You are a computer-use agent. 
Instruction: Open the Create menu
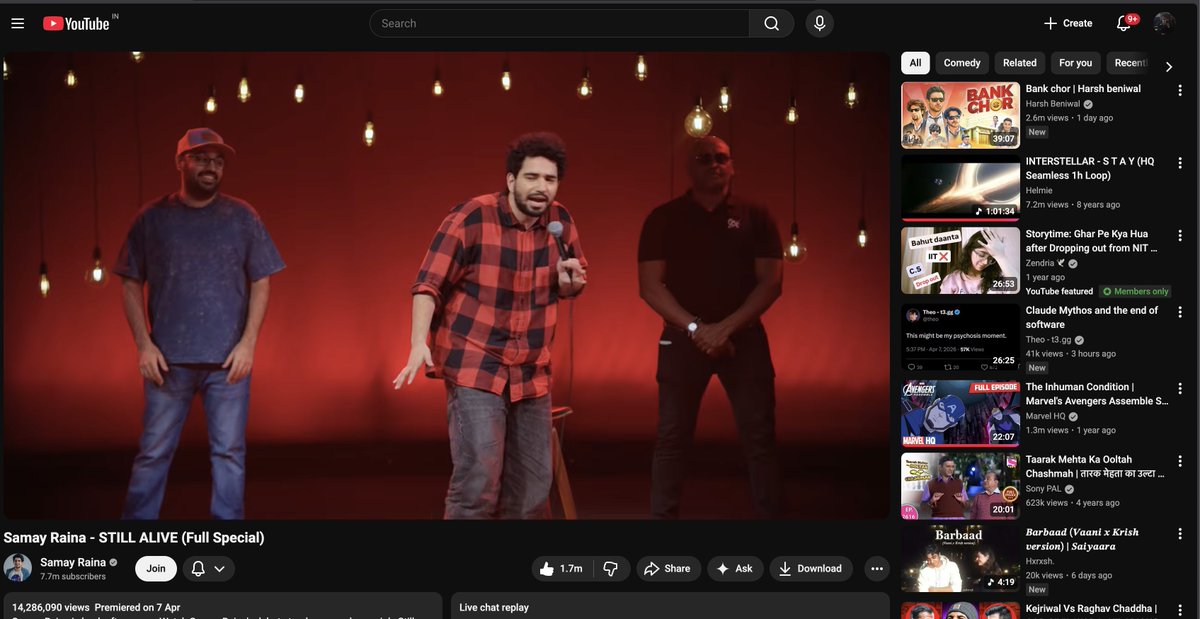pyautogui.click(x=1068, y=23)
